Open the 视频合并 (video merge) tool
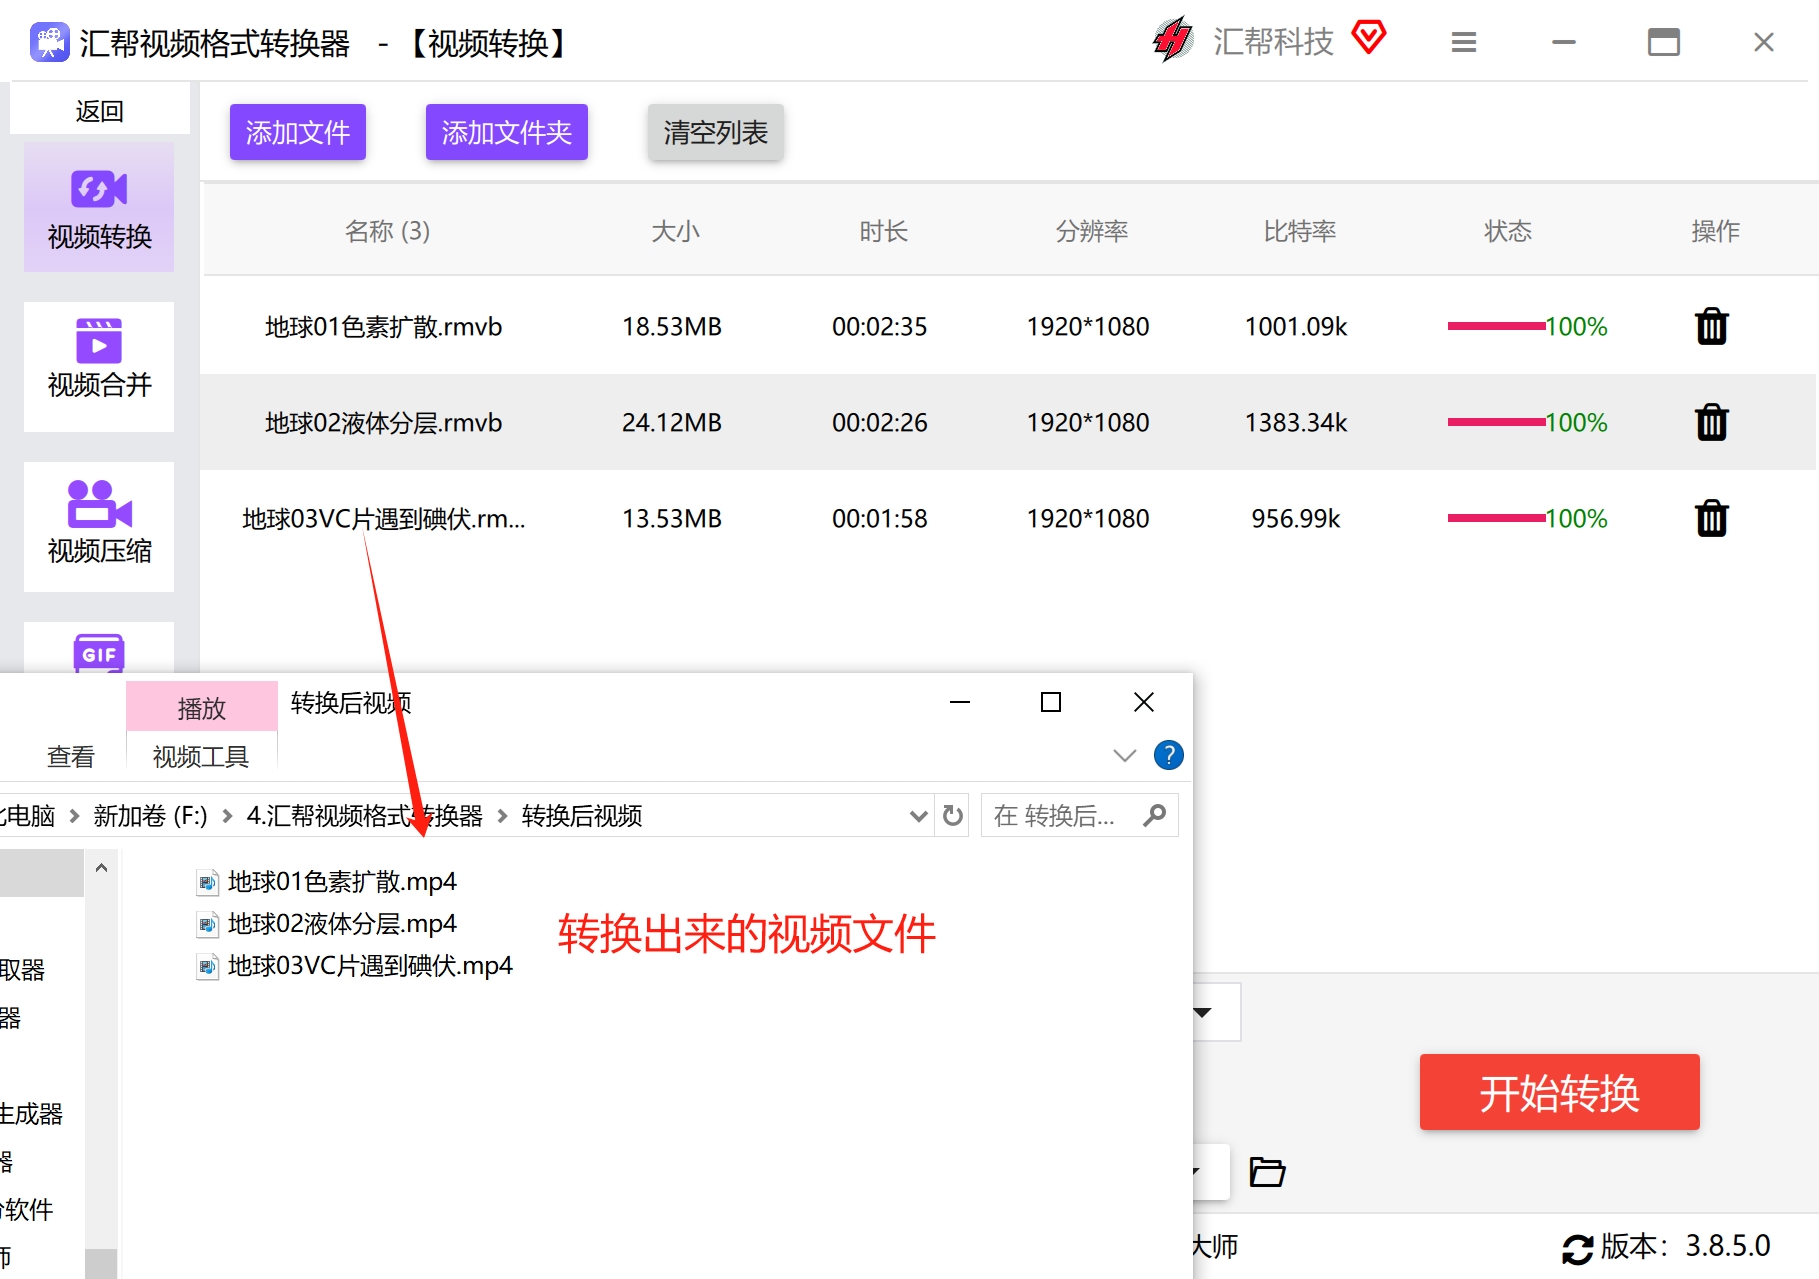 (x=98, y=366)
